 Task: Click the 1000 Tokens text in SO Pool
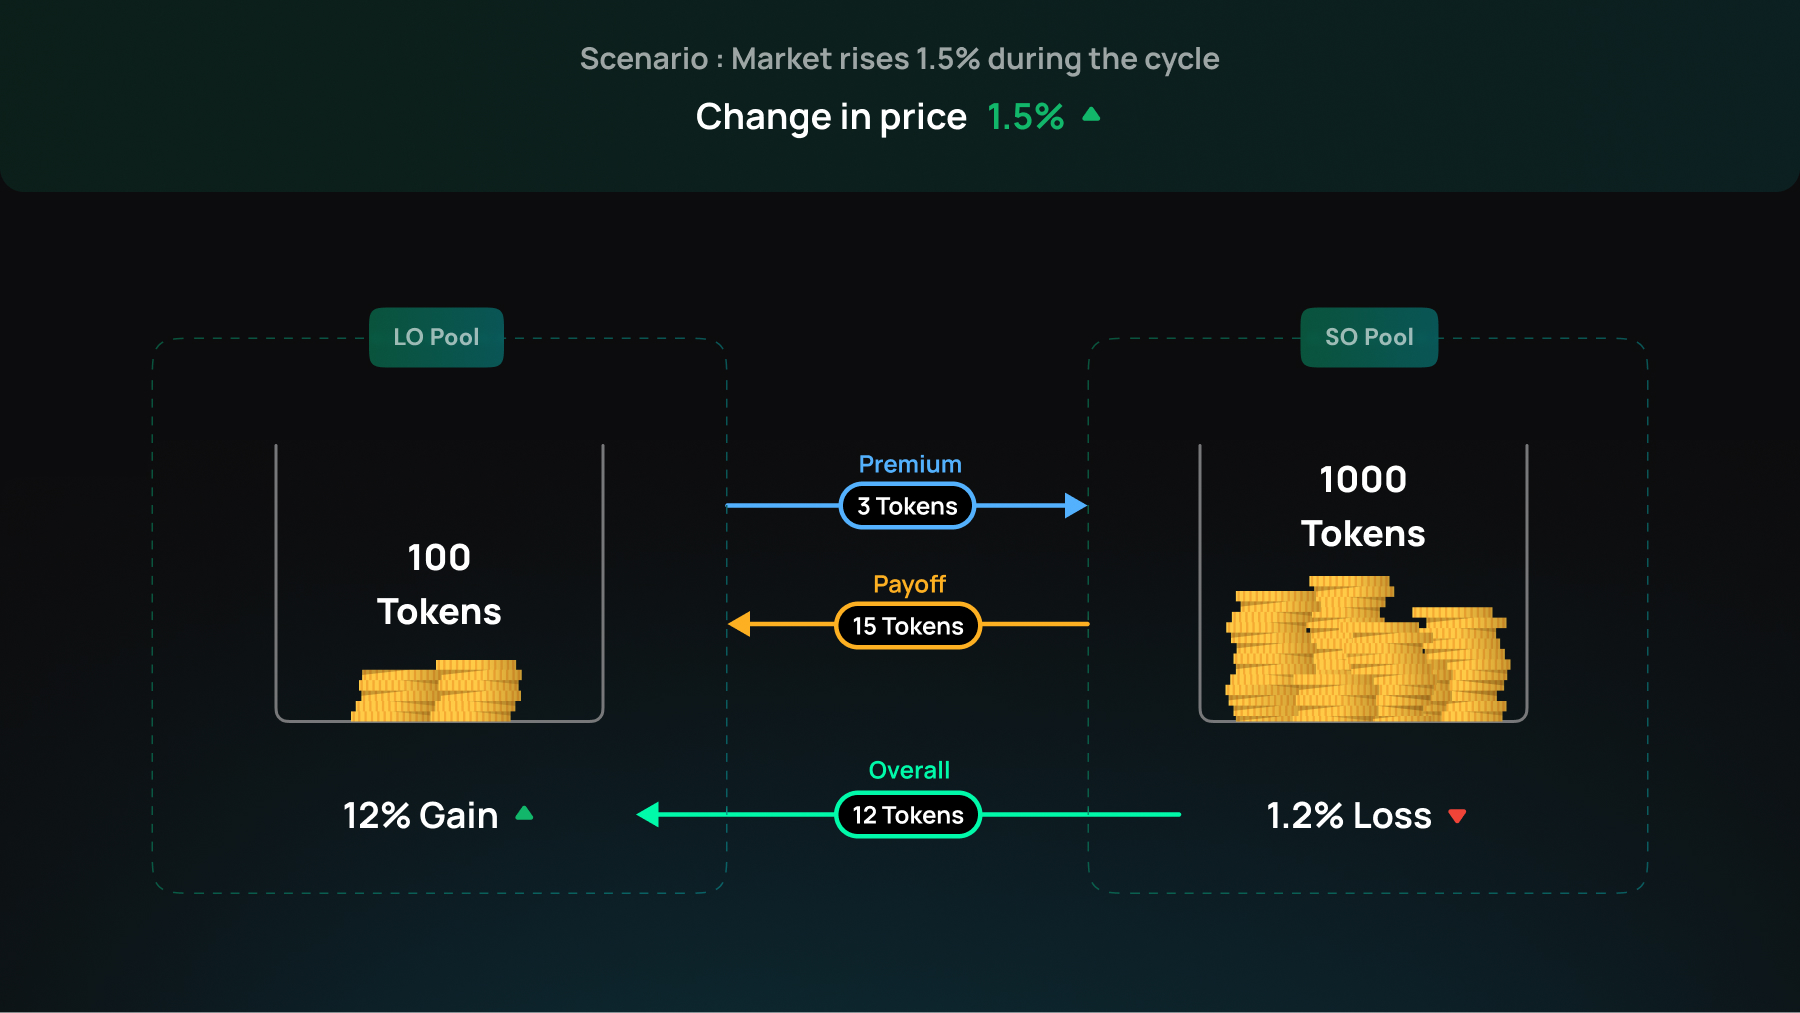(x=1363, y=506)
